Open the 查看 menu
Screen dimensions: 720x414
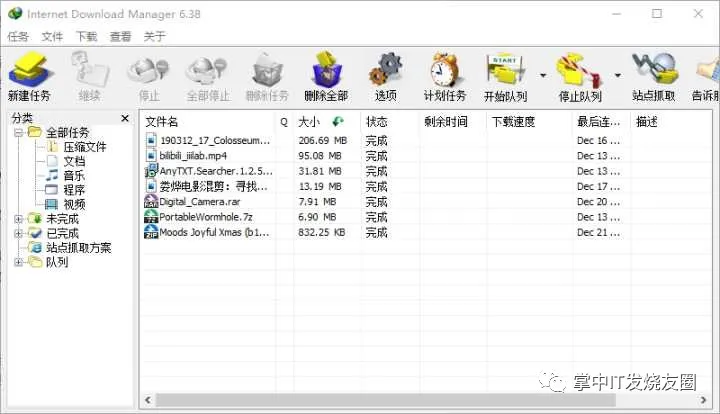[x=120, y=36]
